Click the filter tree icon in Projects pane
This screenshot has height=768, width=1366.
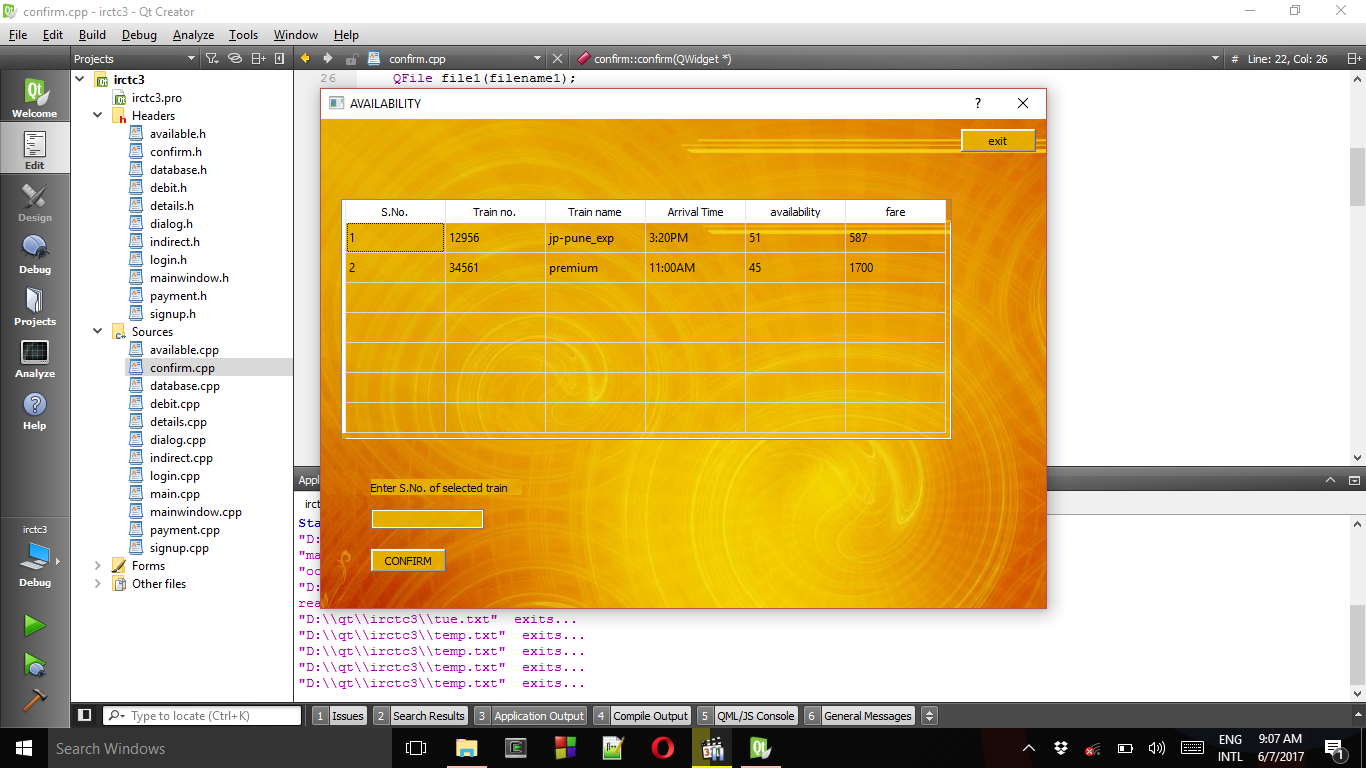(x=211, y=59)
